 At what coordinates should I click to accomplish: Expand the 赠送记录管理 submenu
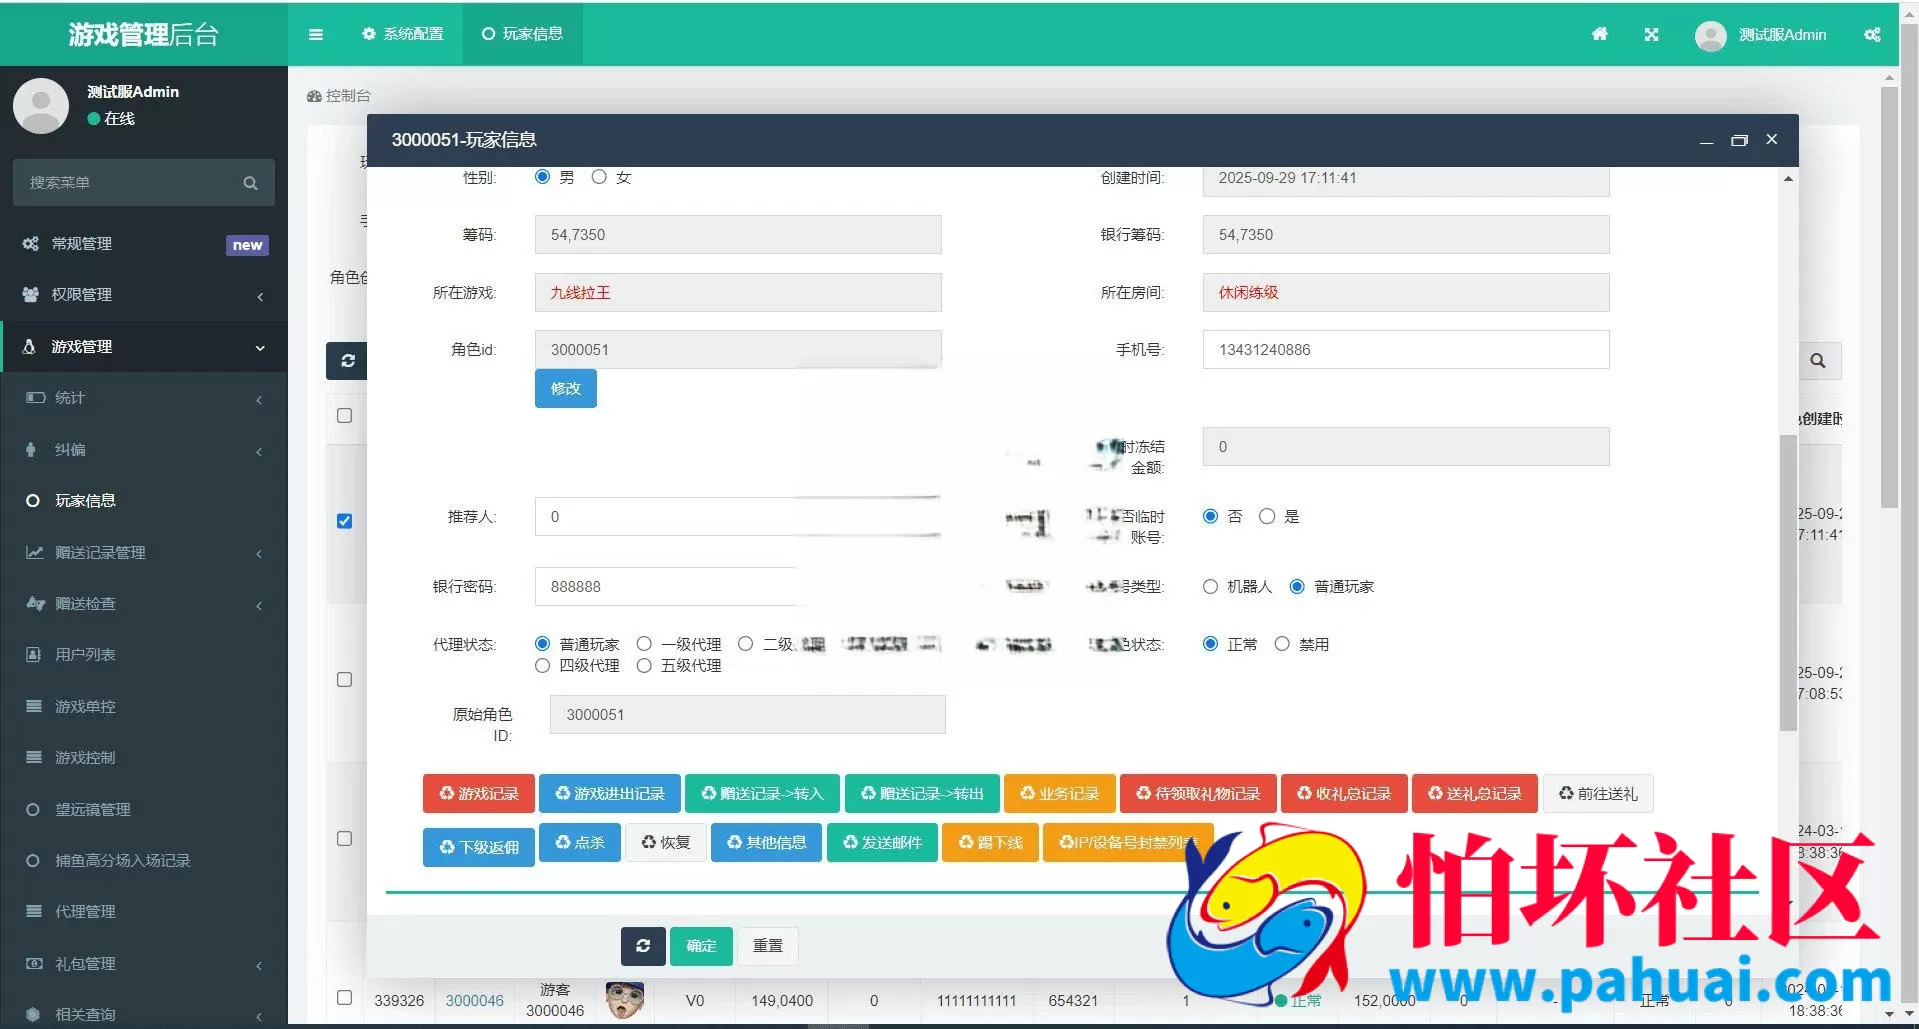click(144, 553)
